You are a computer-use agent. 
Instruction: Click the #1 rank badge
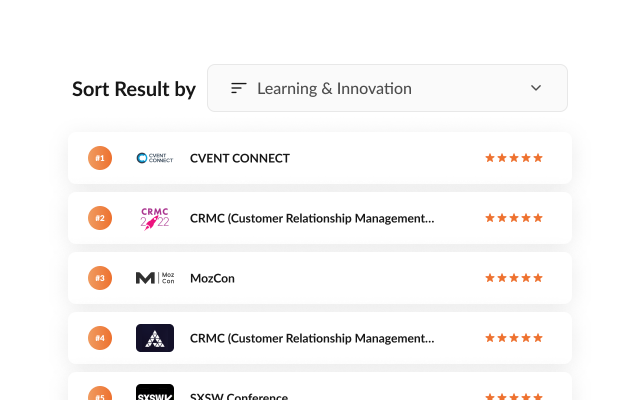coord(100,158)
